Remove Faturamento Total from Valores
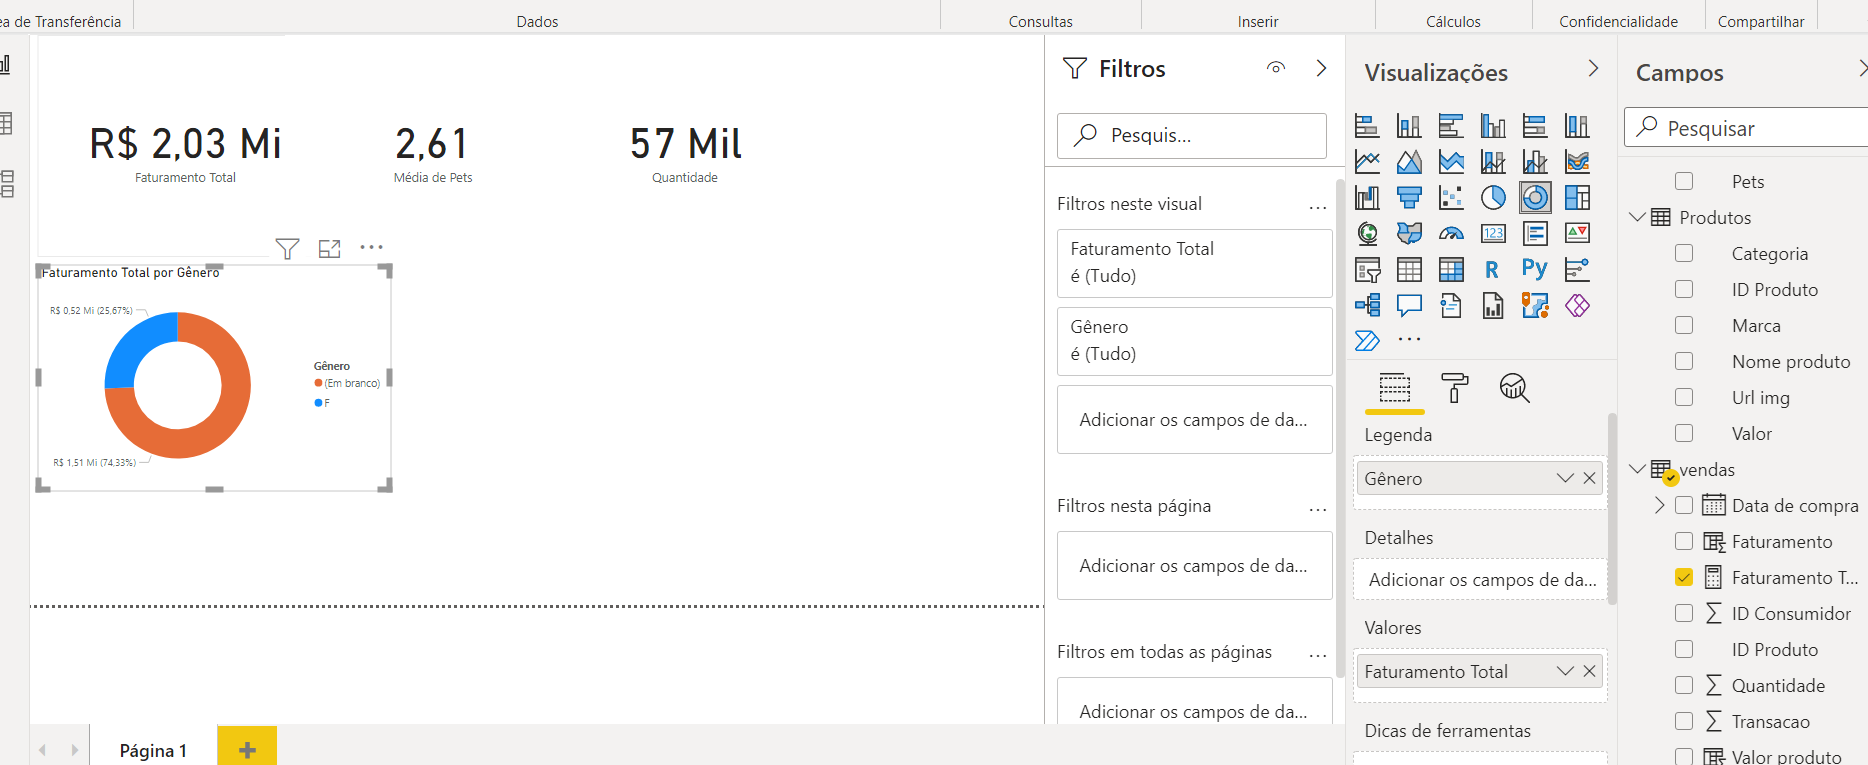 click(1589, 671)
